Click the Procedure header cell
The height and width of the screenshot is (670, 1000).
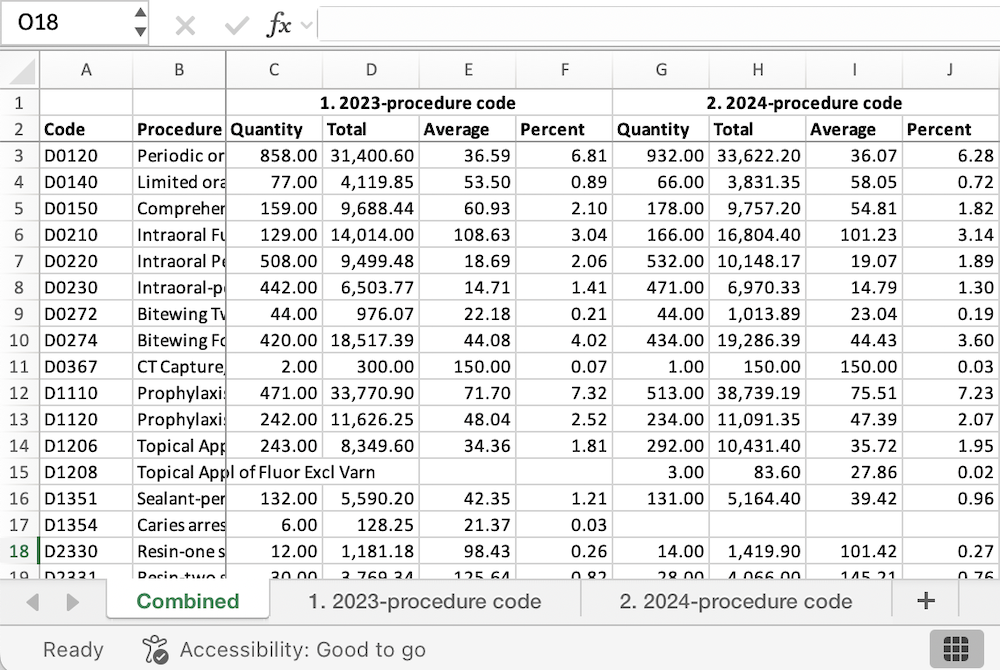[x=179, y=129]
